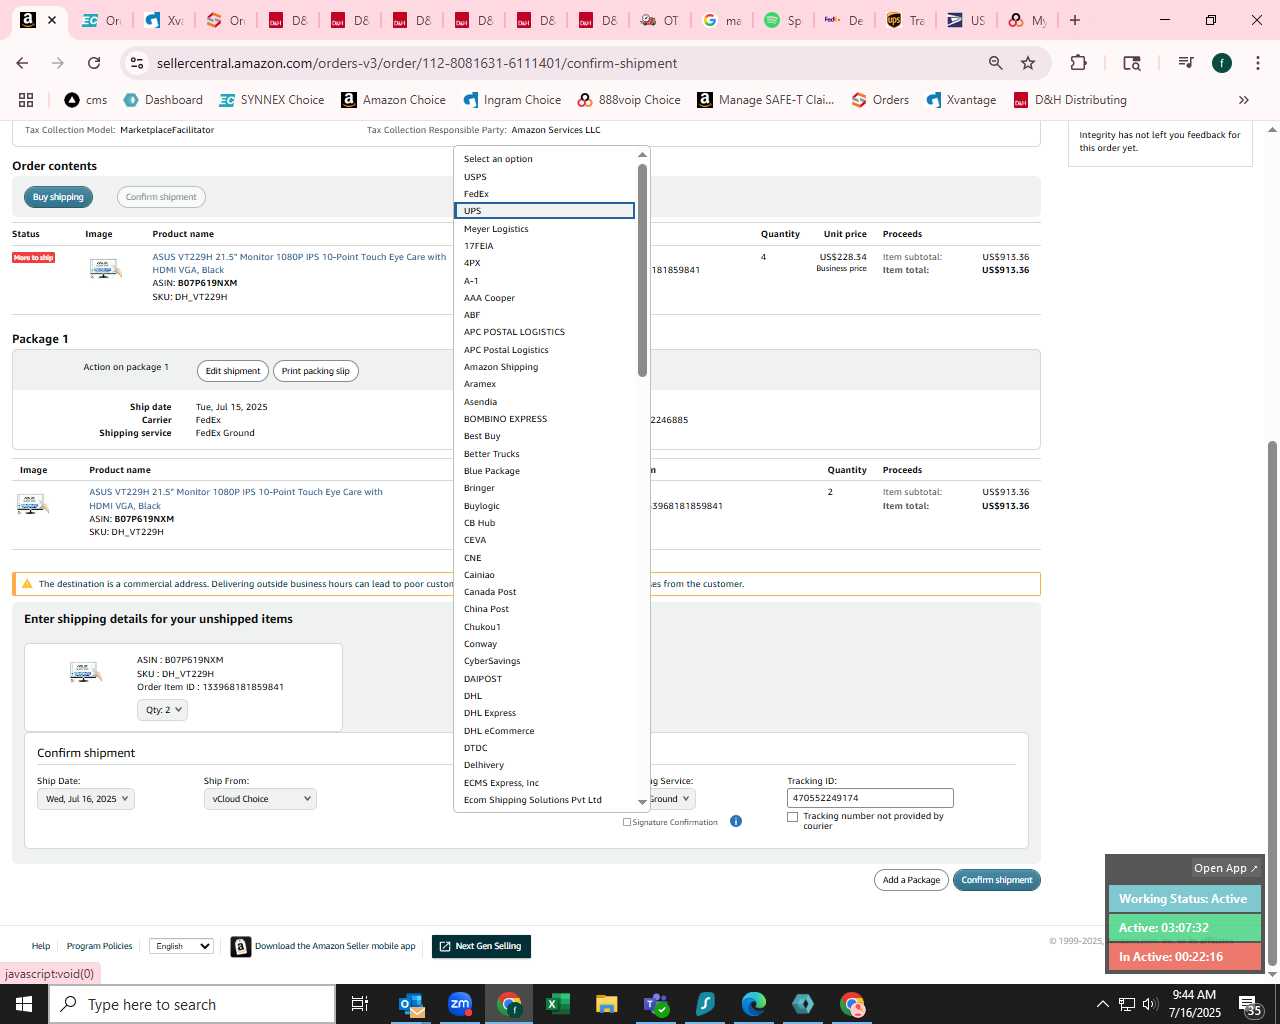
Task: Click the Edit shipment button
Action: pos(233,371)
